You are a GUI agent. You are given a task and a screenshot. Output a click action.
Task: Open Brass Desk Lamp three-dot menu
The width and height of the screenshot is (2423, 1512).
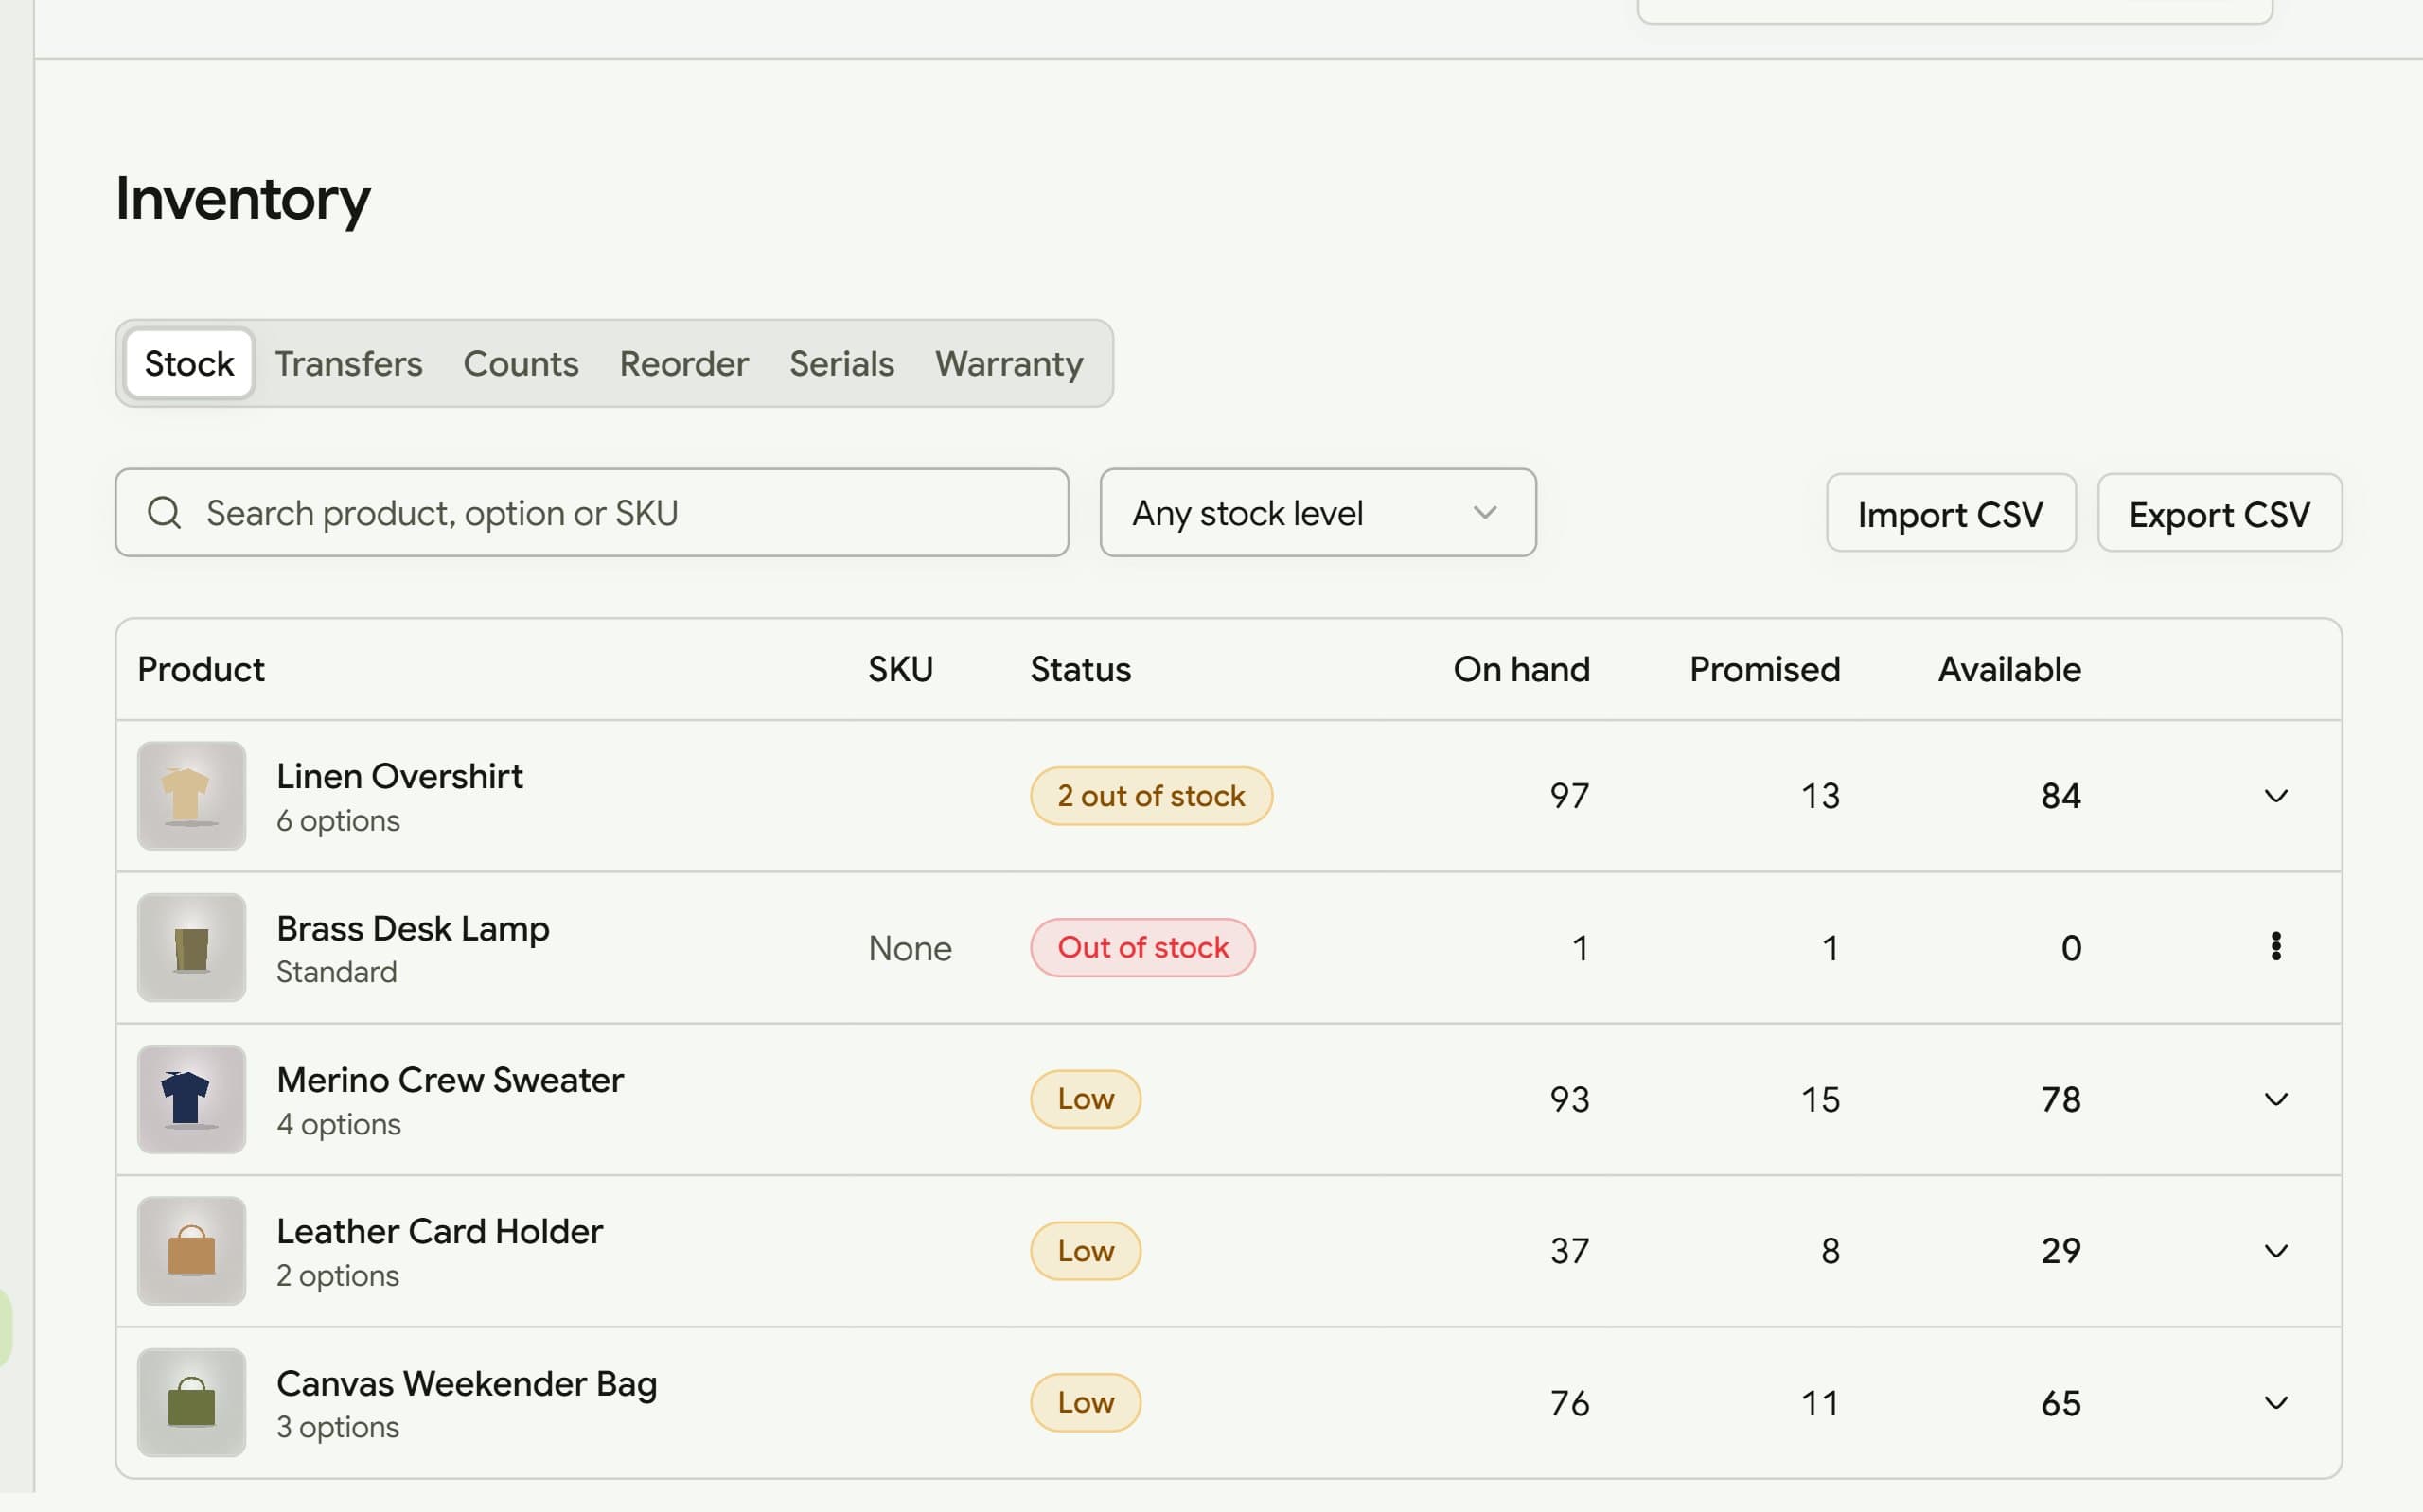point(2276,947)
